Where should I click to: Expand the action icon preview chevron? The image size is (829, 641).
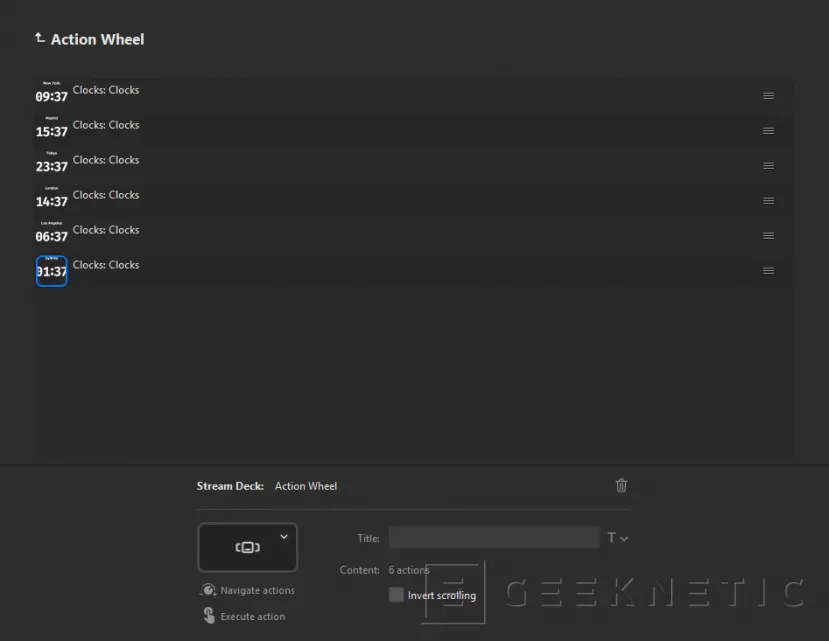coord(284,537)
